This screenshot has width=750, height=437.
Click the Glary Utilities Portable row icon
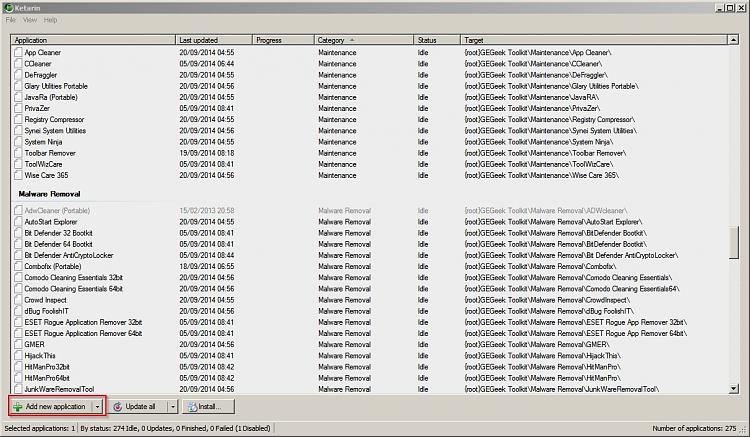pyautogui.click(x=18, y=86)
